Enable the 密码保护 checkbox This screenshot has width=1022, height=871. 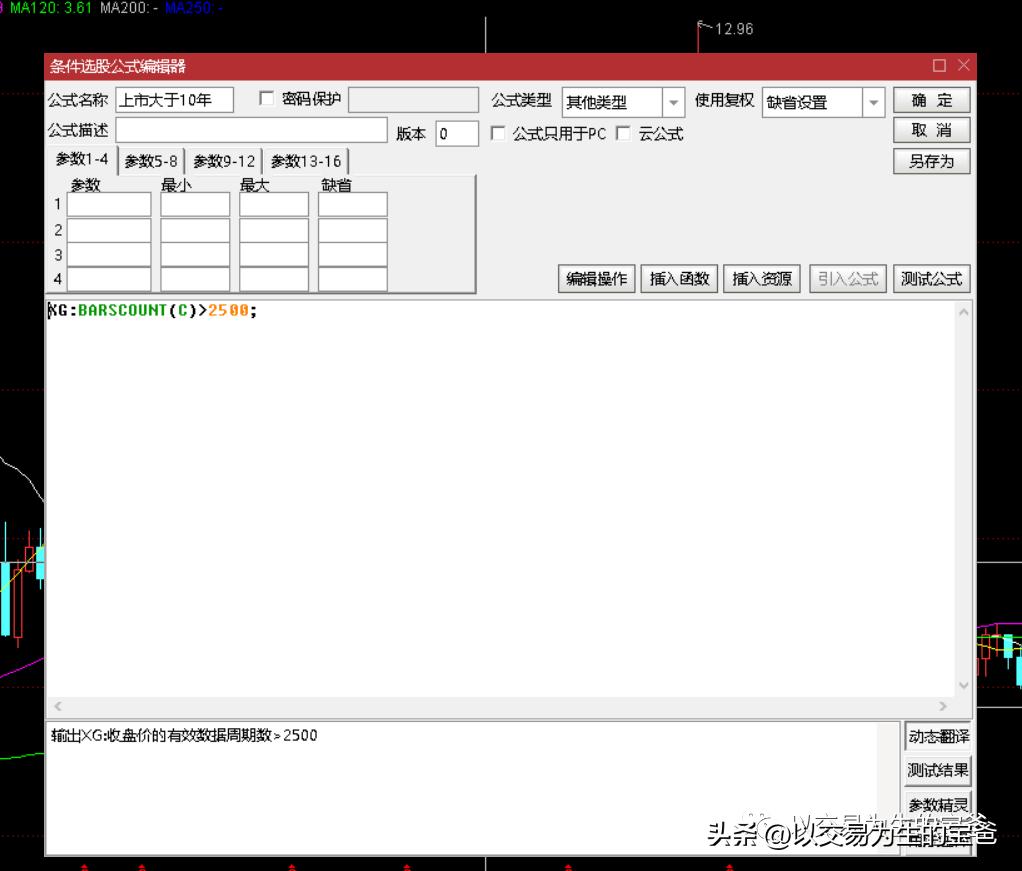point(267,99)
